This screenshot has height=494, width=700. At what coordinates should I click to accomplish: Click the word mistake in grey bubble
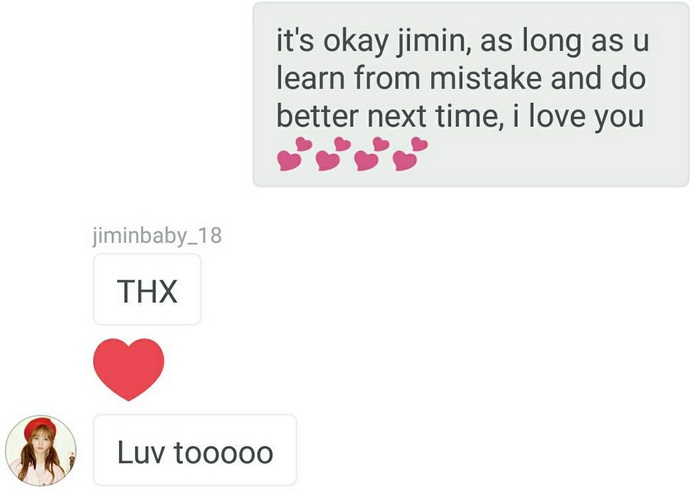click(486, 78)
